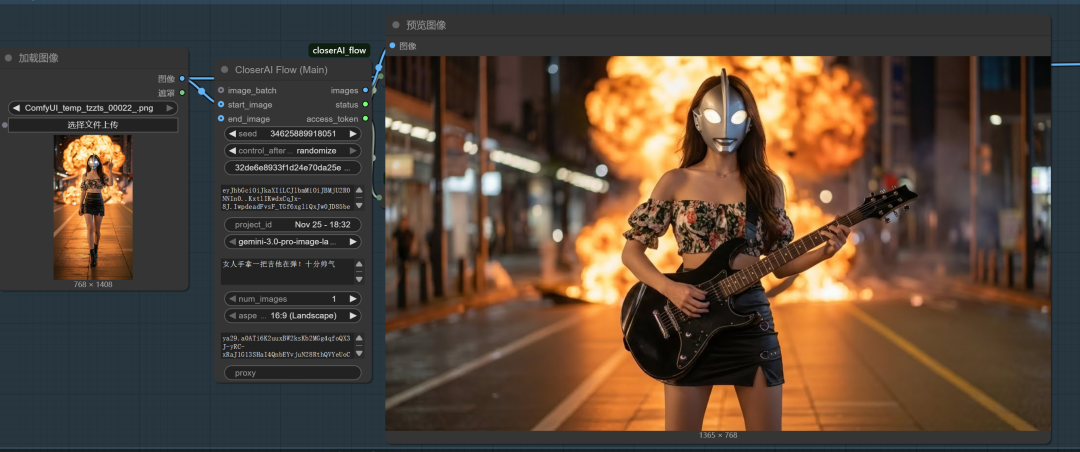Screen dimensions: 1080x452
Task: Click the proxy input field
Action: (x=292, y=372)
